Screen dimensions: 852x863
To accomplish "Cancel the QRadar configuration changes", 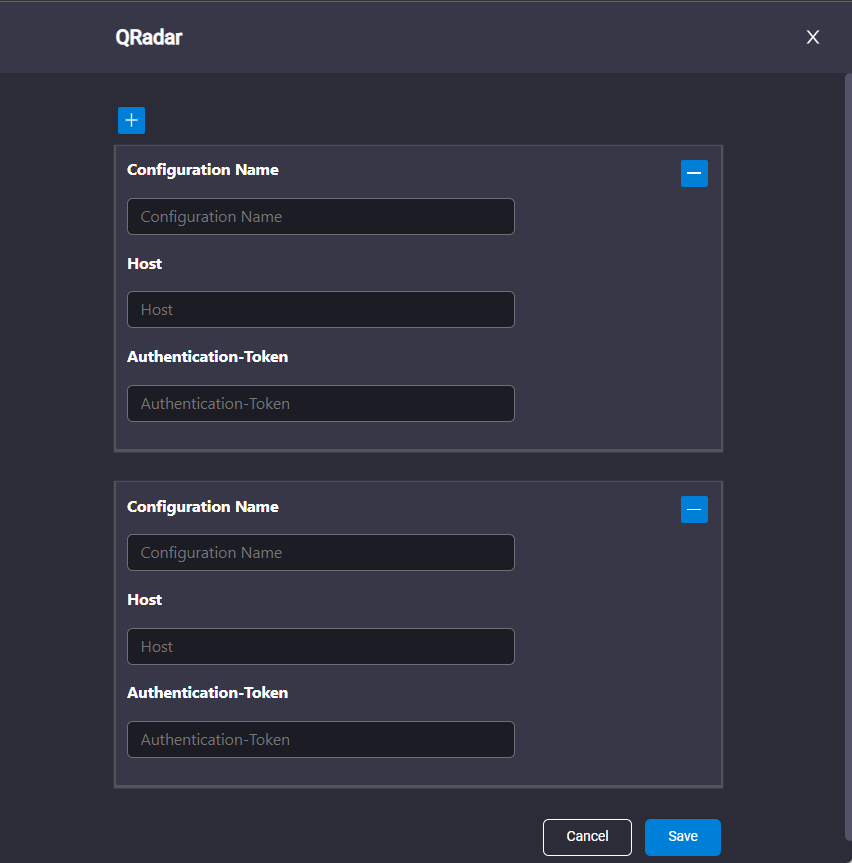I will [587, 837].
